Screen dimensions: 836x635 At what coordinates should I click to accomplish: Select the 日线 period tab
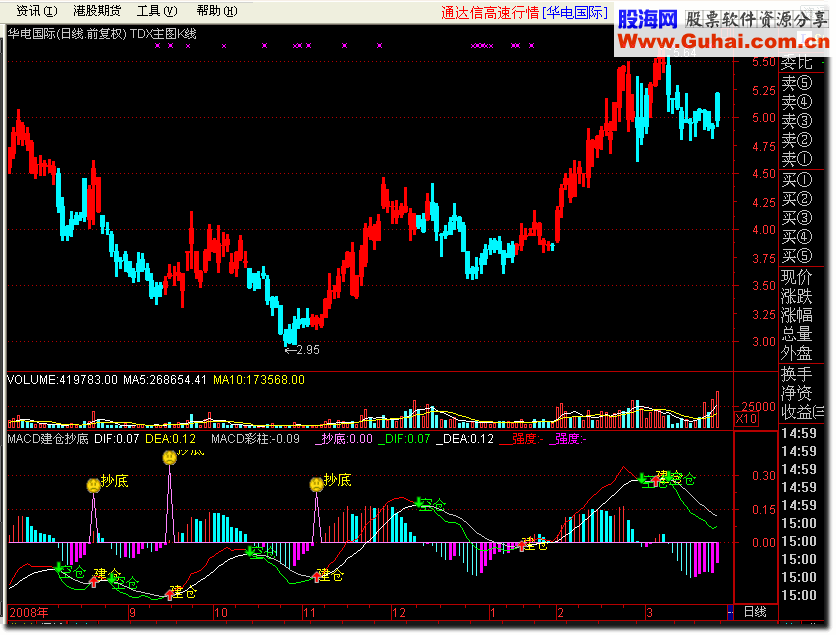(x=755, y=612)
